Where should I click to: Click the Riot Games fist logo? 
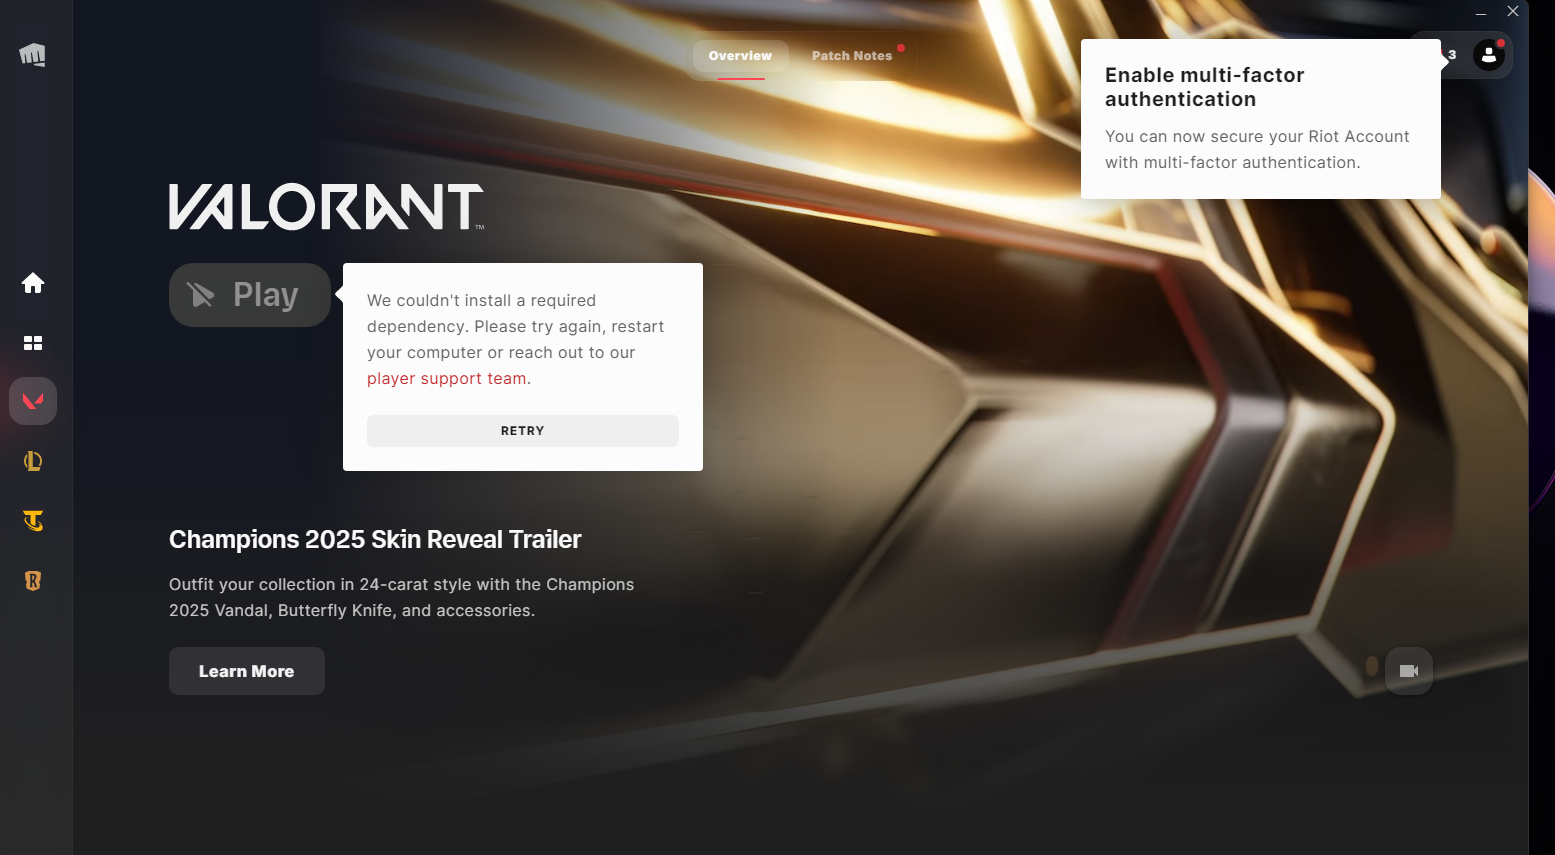[x=33, y=55]
